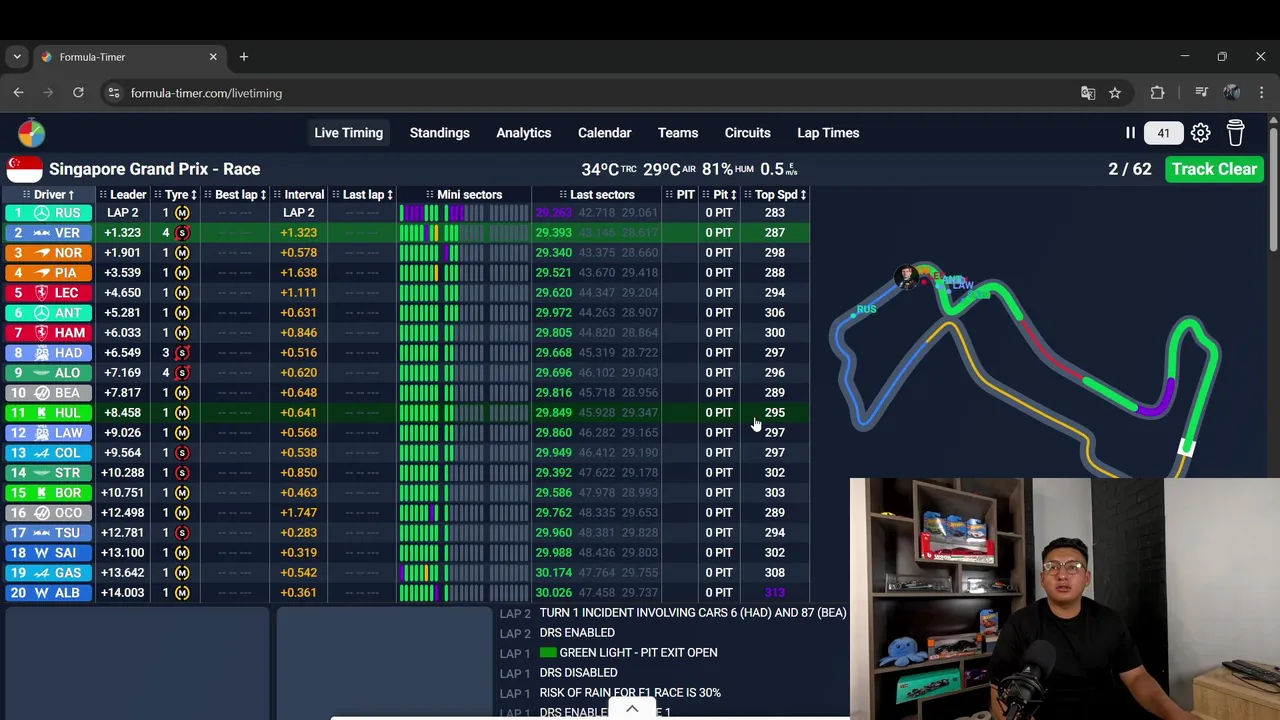The height and width of the screenshot is (720, 1280).
Task: Click TSU soft tyre icon
Action: click(182, 533)
